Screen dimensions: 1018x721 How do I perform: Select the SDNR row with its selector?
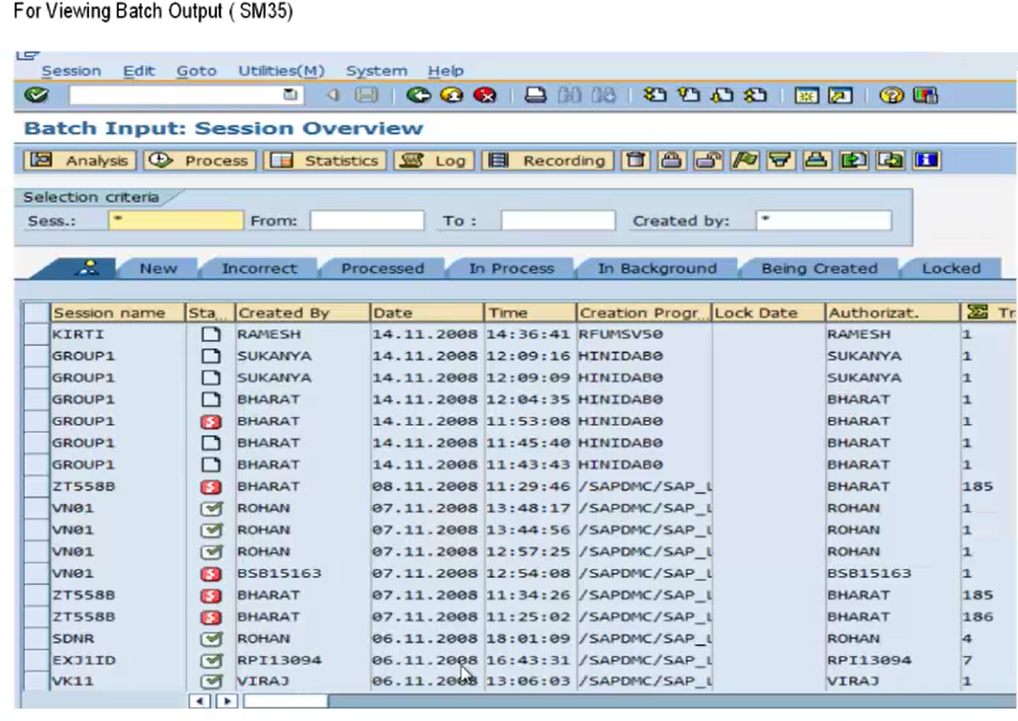point(36,639)
